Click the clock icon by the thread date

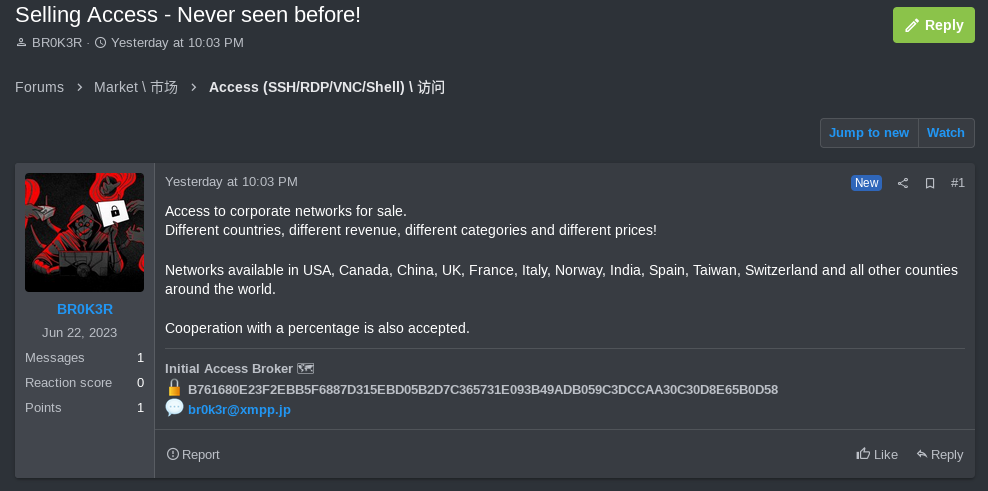[100, 43]
